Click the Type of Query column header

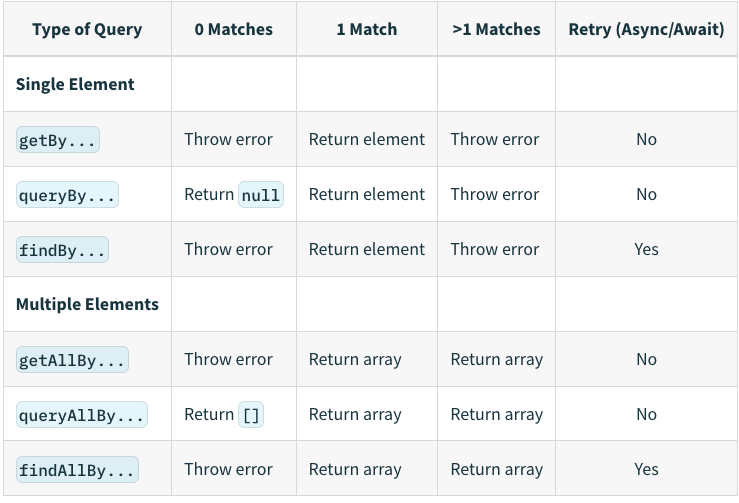click(87, 29)
